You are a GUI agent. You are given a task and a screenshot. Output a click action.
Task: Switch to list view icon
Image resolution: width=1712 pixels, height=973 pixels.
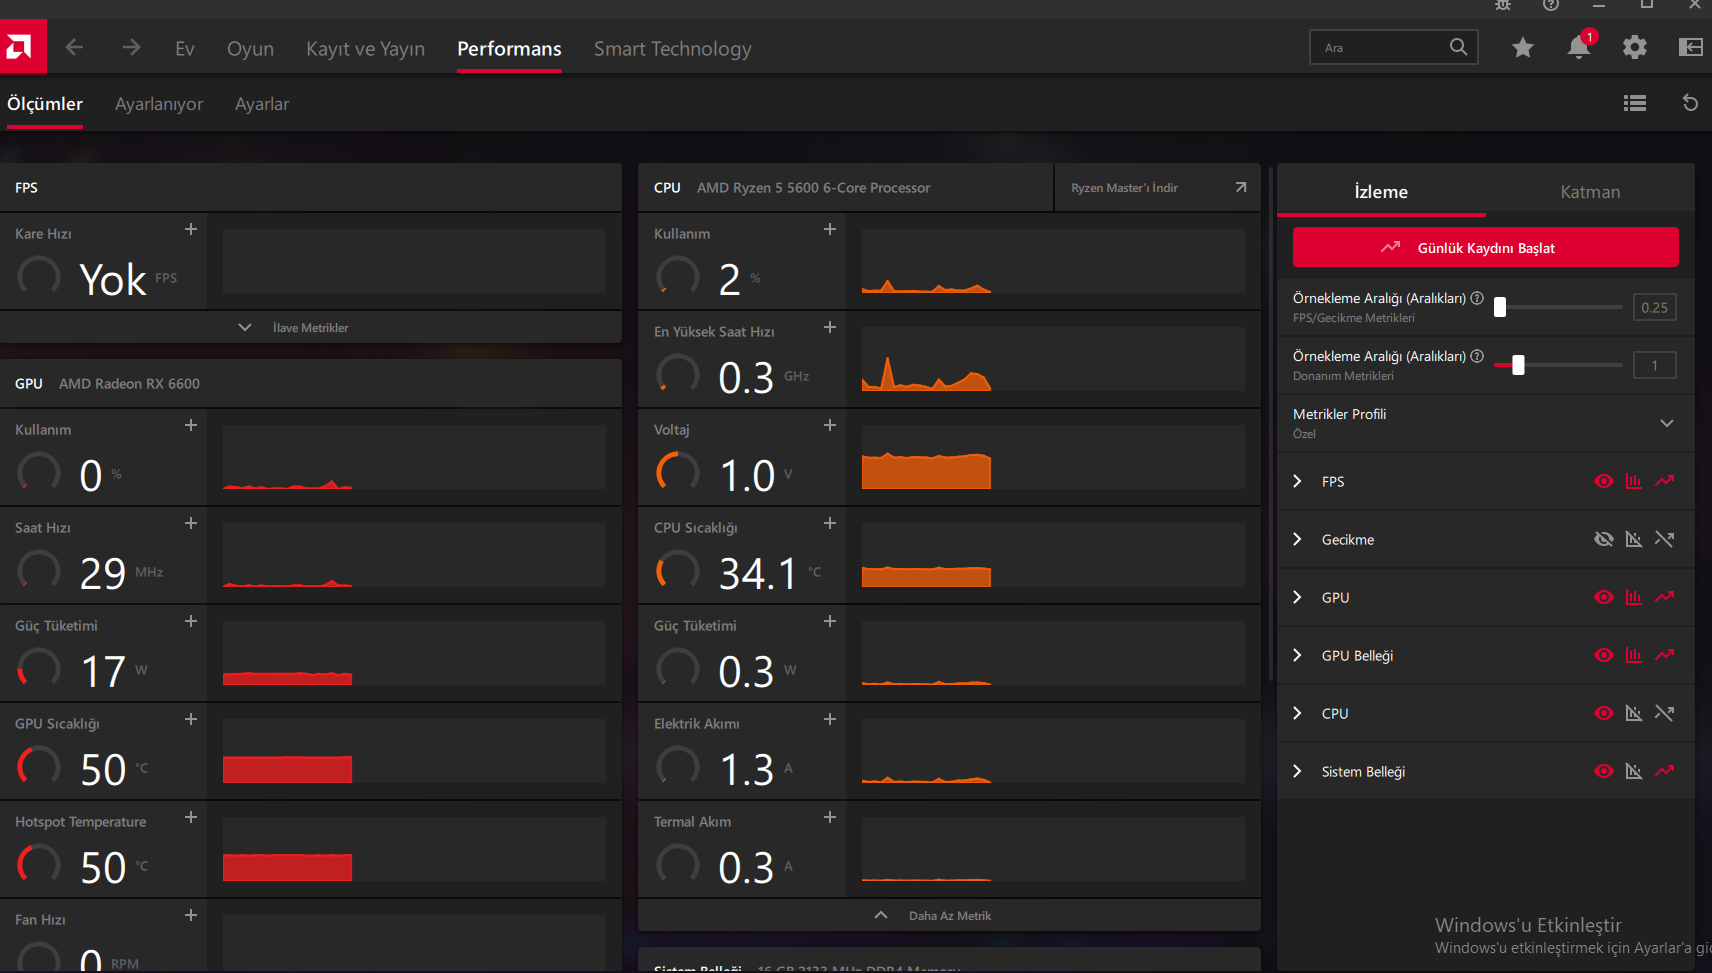(x=1634, y=103)
